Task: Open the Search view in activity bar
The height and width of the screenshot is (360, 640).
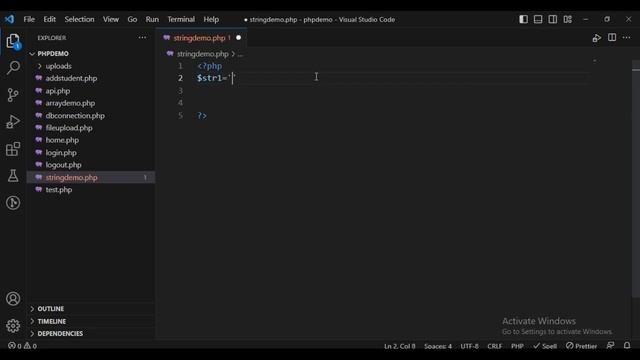Action: pyautogui.click(x=13, y=68)
